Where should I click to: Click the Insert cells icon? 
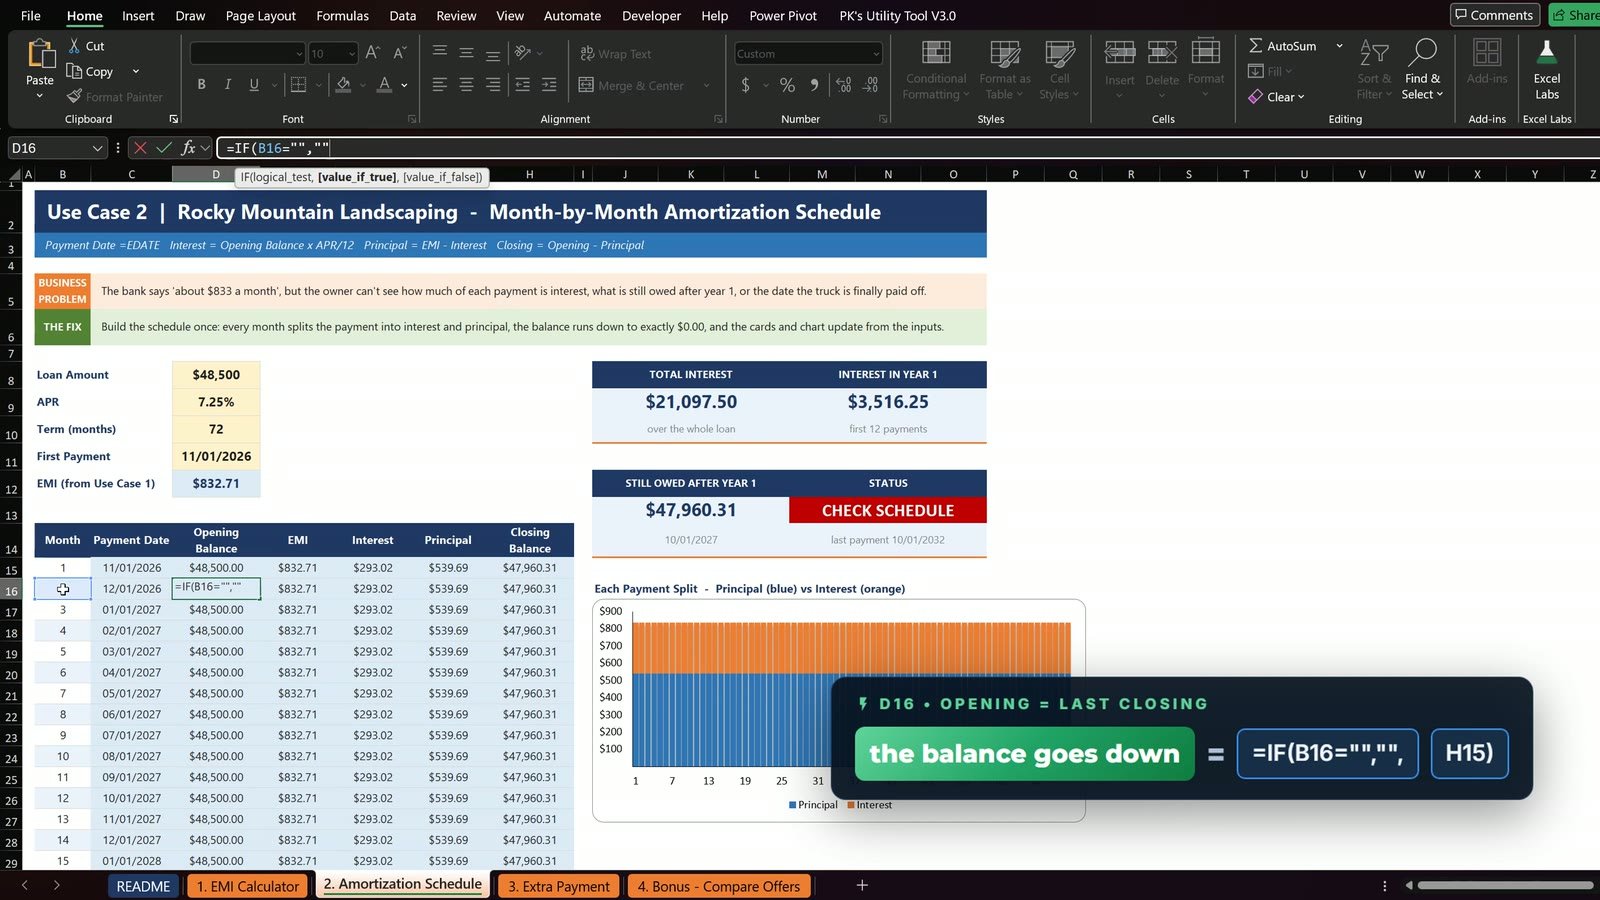coord(1119,52)
